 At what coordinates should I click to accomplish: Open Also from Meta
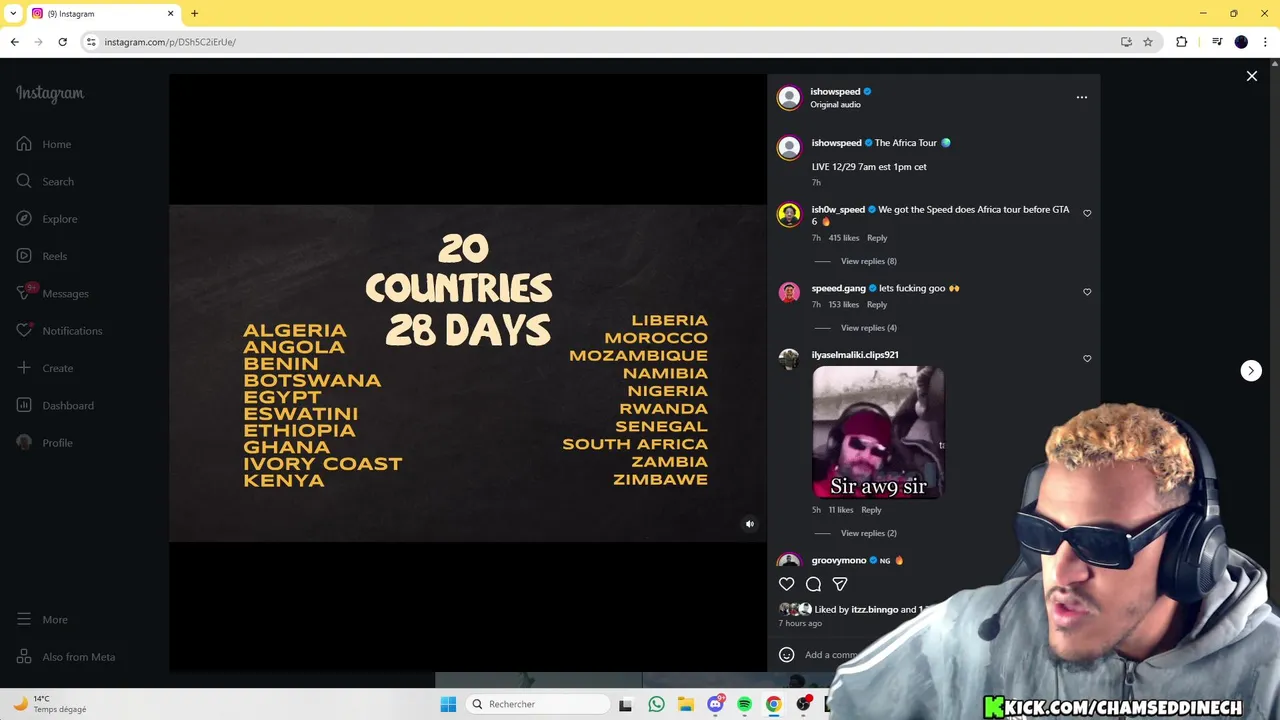point(66,657)
